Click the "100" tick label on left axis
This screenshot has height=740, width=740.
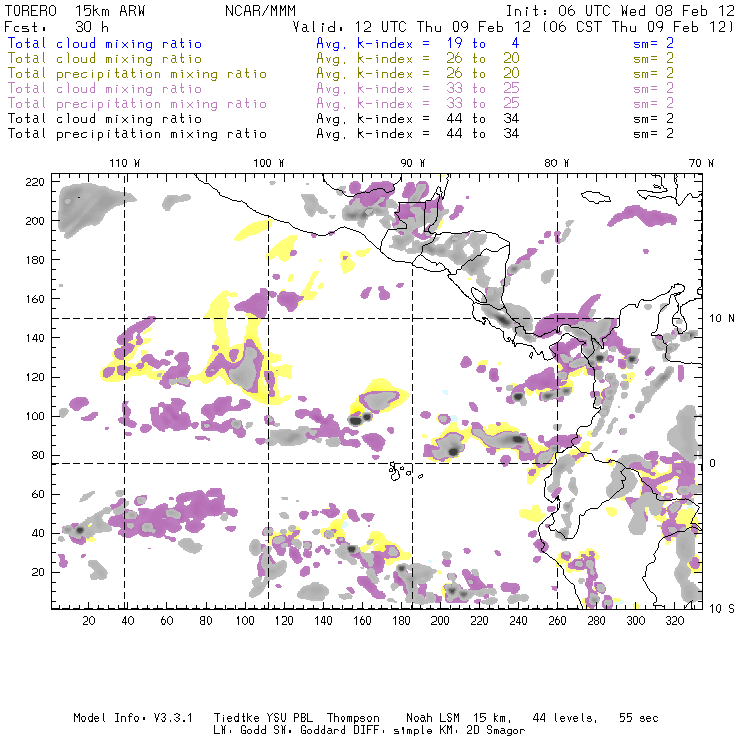[35, 416]
